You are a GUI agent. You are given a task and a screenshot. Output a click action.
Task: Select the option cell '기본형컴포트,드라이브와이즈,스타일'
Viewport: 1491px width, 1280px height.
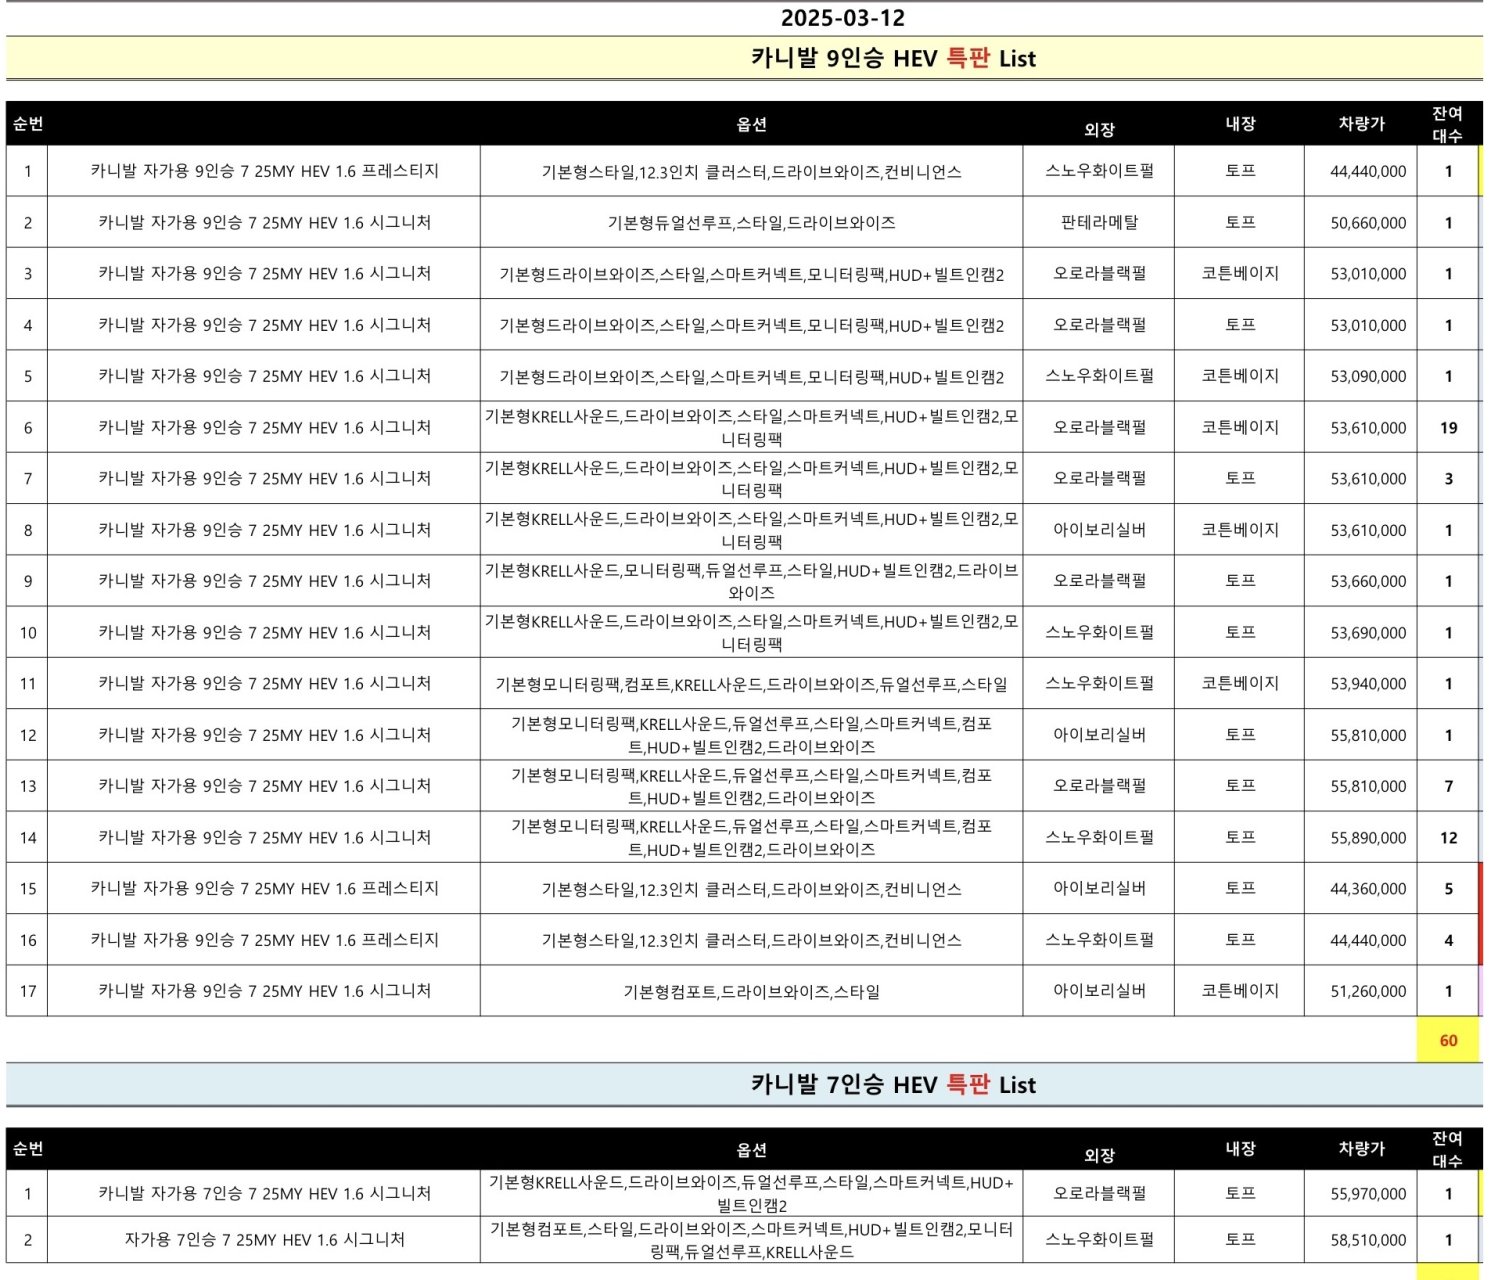tap(751, 992)
